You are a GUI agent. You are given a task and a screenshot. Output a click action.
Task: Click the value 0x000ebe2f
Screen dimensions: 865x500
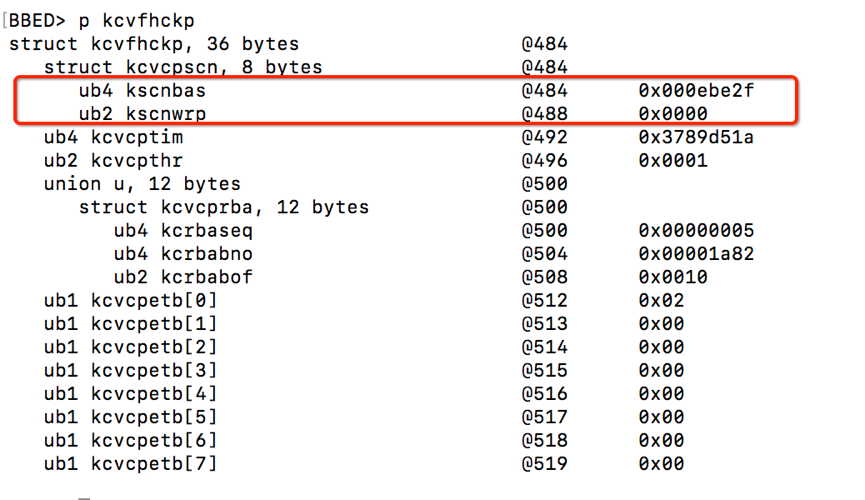point(696,91)
